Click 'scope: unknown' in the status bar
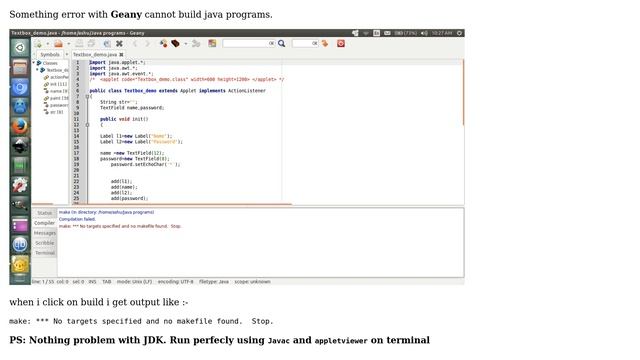Viewport: 640px width, 360px height. (252, 282)
